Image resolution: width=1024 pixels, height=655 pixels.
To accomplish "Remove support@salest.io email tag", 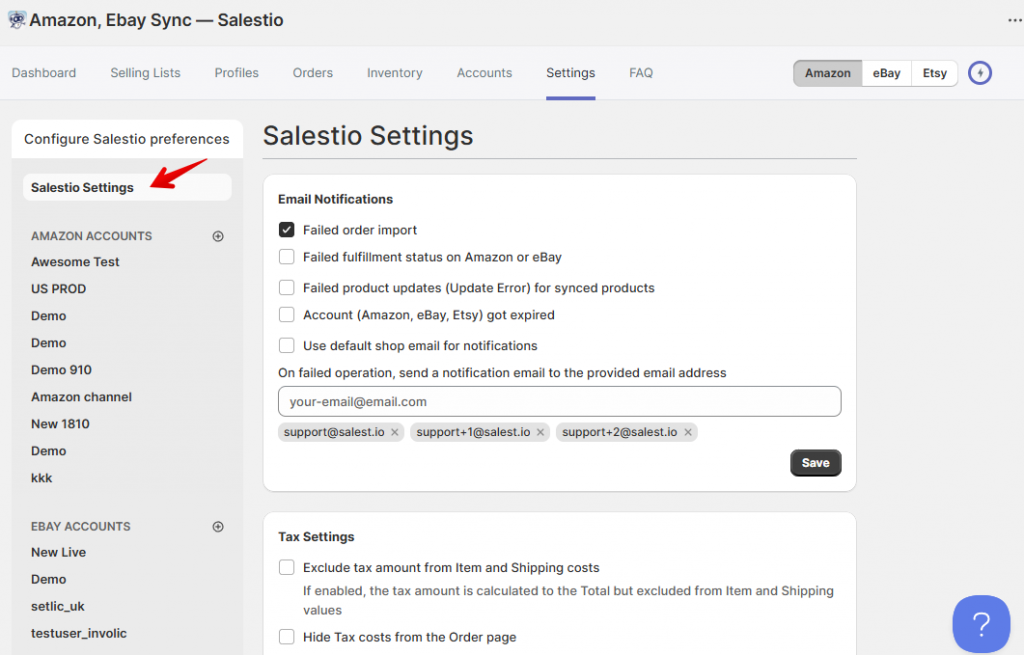I will 394,432.
